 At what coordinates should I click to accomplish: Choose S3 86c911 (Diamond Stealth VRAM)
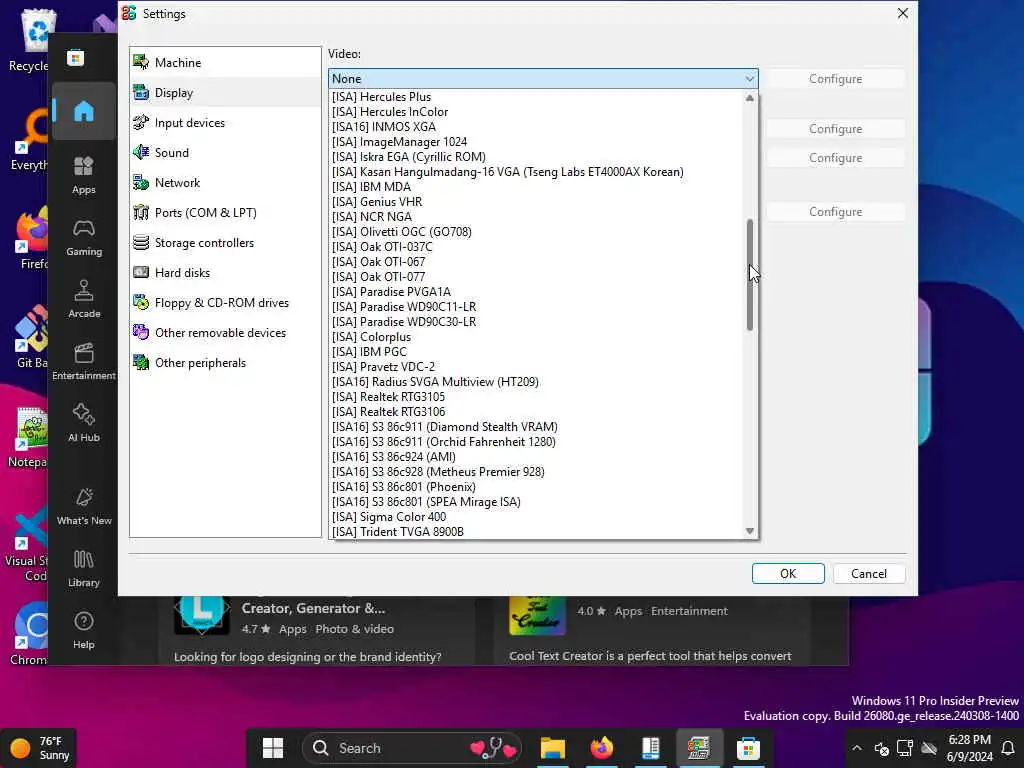click(536, 427)
